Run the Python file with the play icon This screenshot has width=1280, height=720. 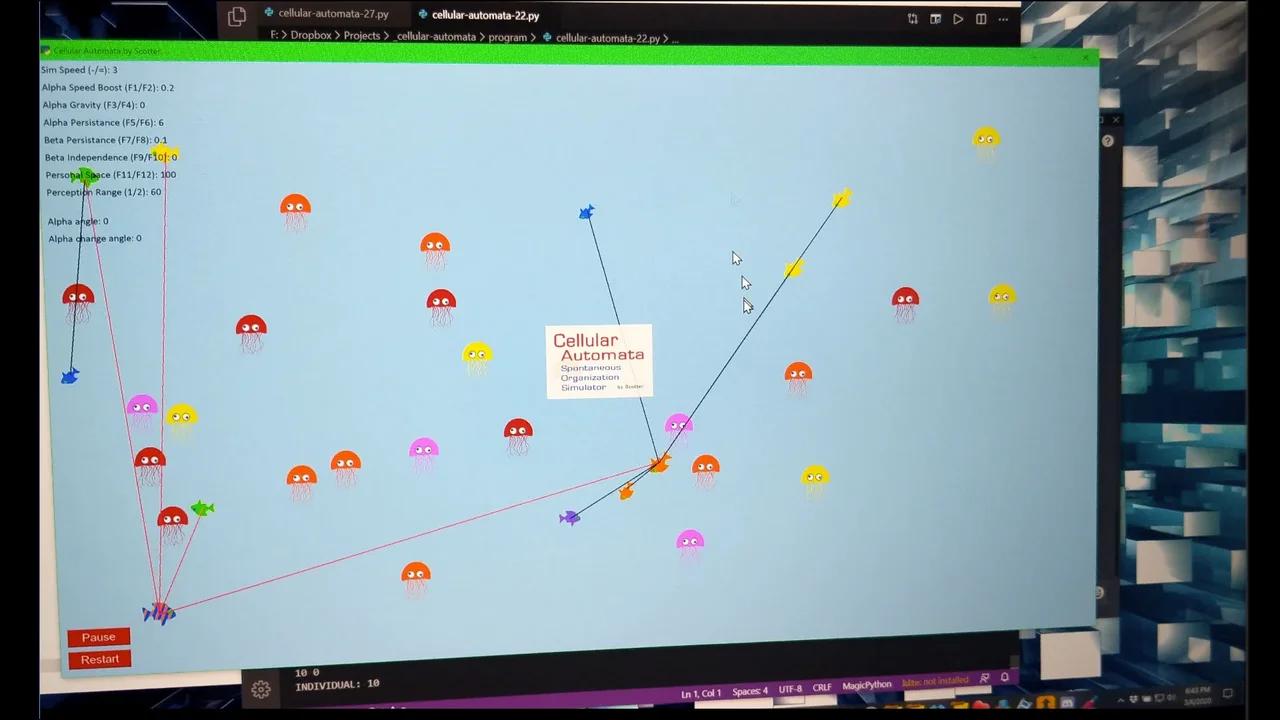tap(958, 18)
